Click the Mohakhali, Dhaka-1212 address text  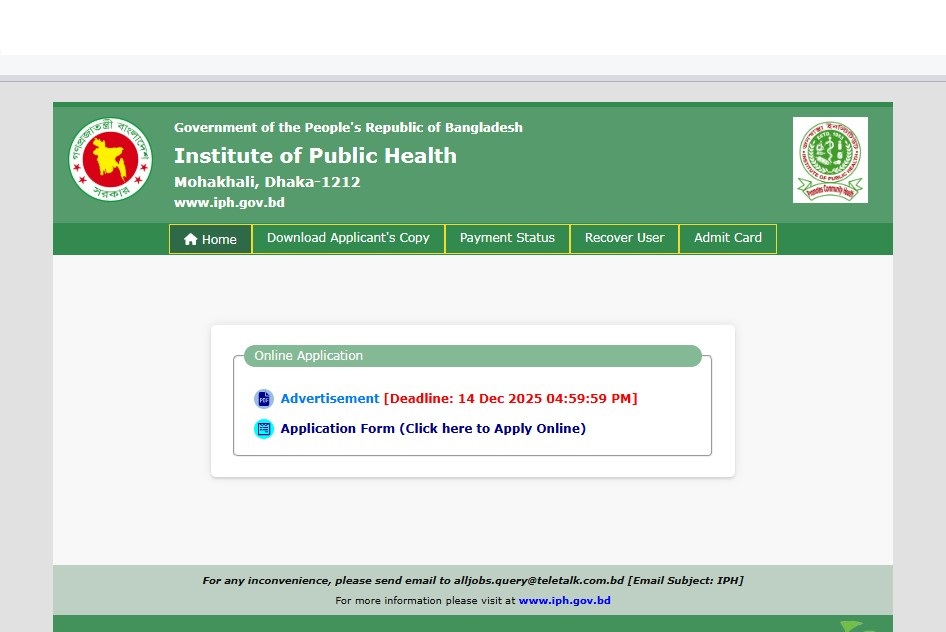(x=267, y=182)
